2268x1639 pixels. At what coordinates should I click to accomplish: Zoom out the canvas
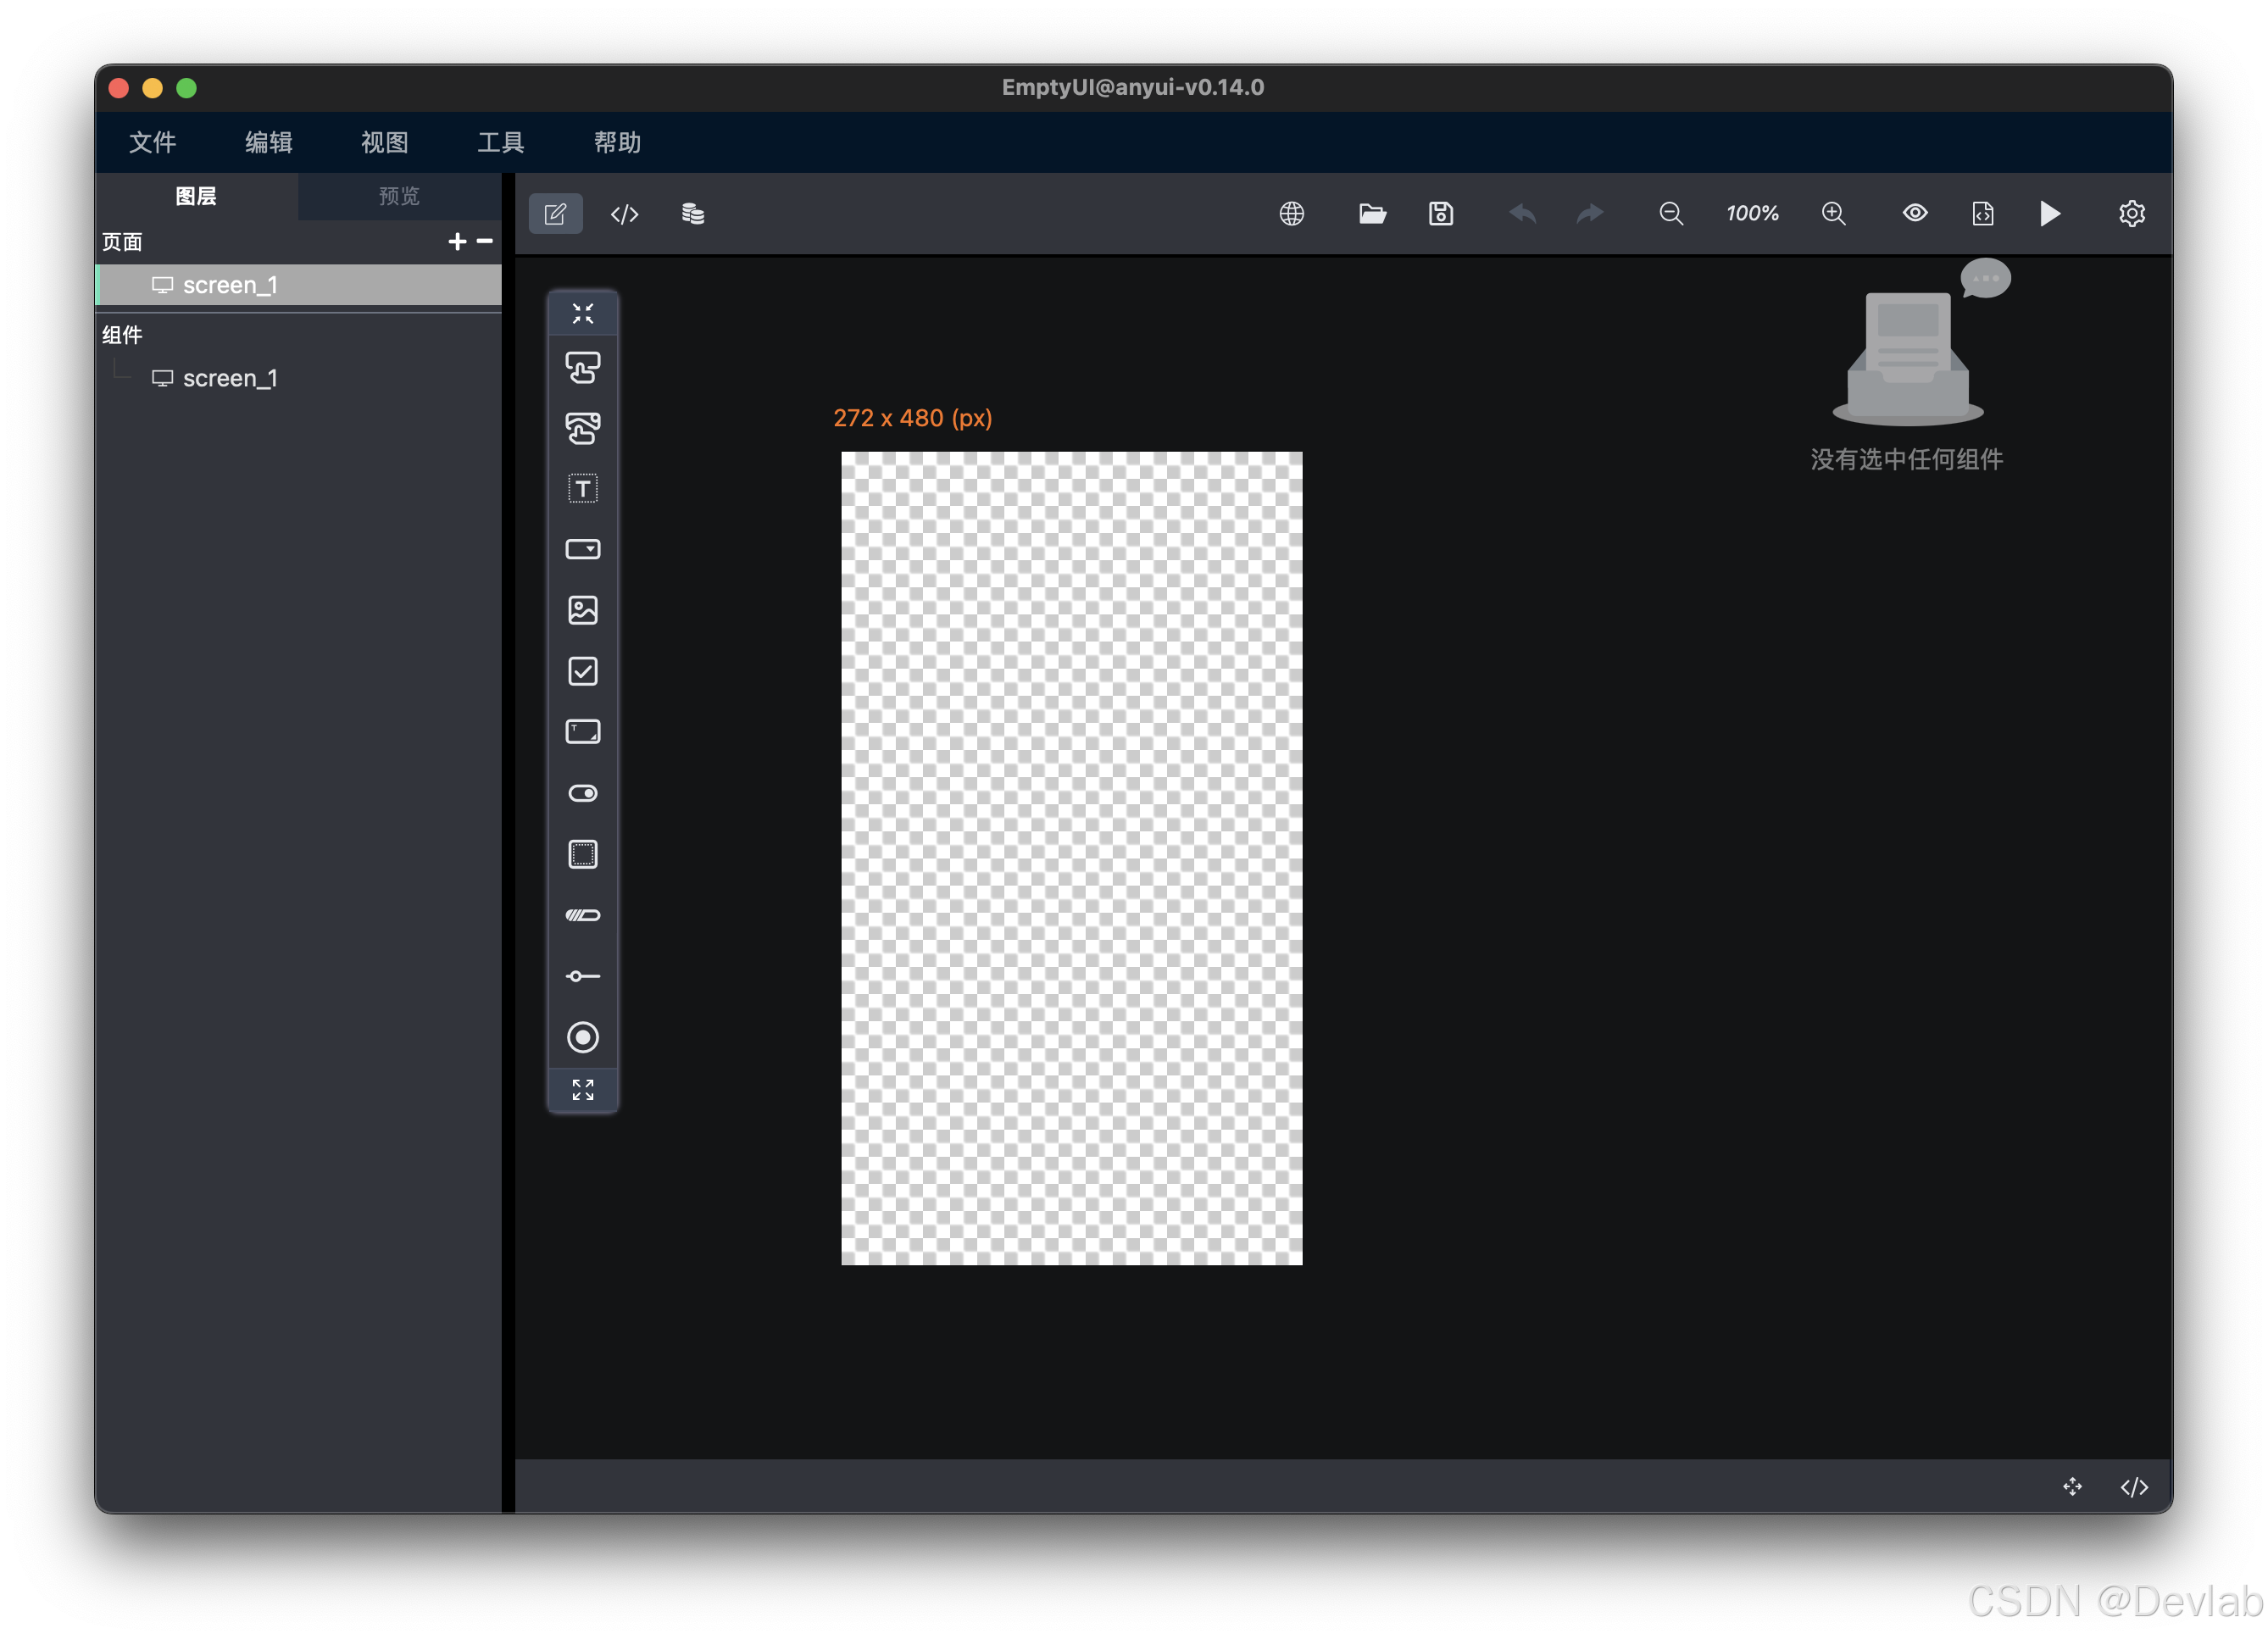tap(1671, 214)
